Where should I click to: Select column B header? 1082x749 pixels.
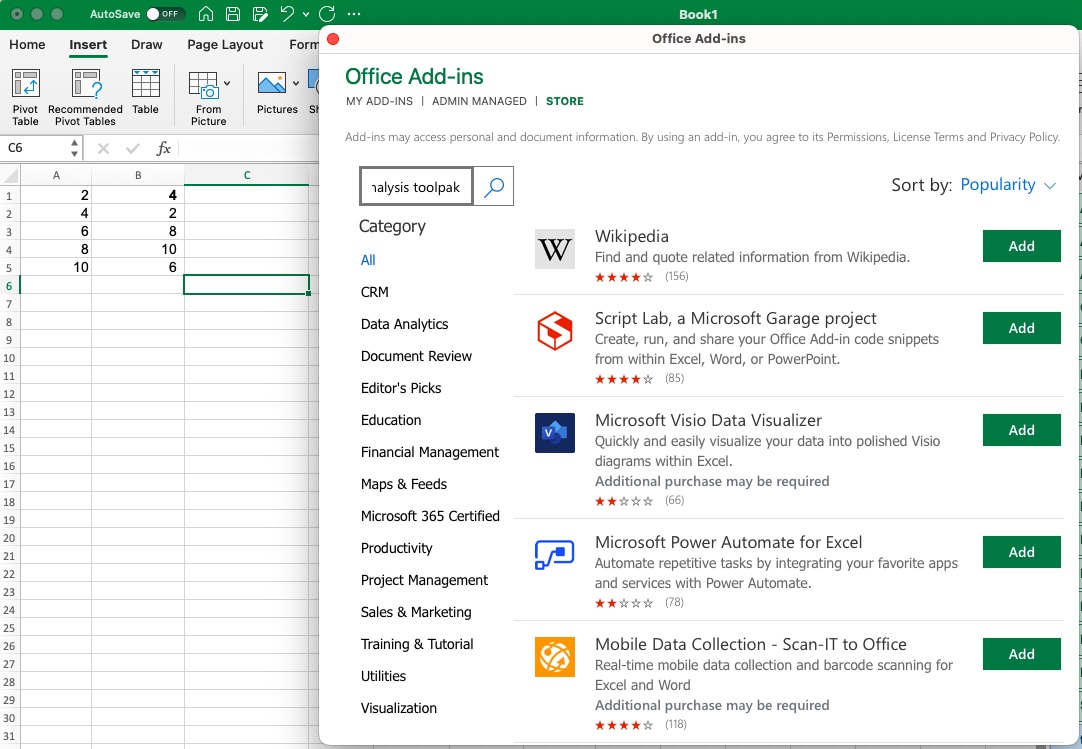138,175
